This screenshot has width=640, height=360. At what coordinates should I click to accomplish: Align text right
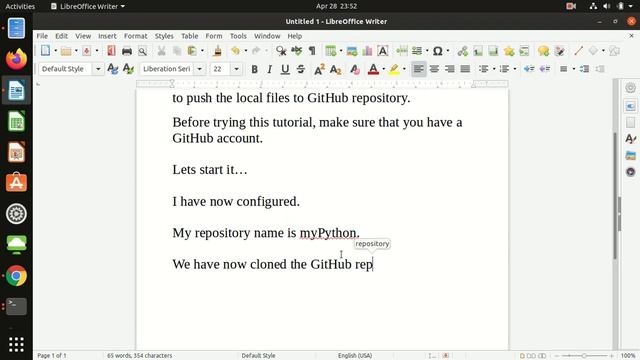click(x=450, y=69)
